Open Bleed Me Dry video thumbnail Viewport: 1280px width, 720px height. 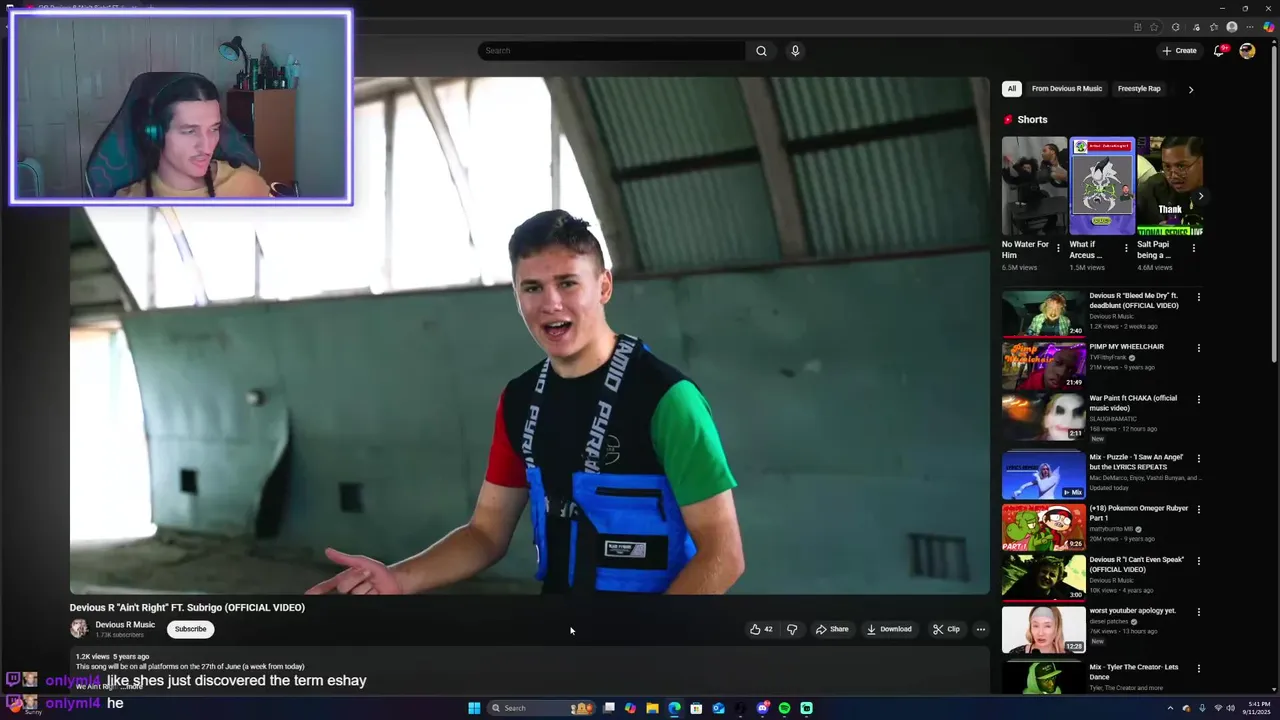pyautogui.click(x=1043, y=313)
